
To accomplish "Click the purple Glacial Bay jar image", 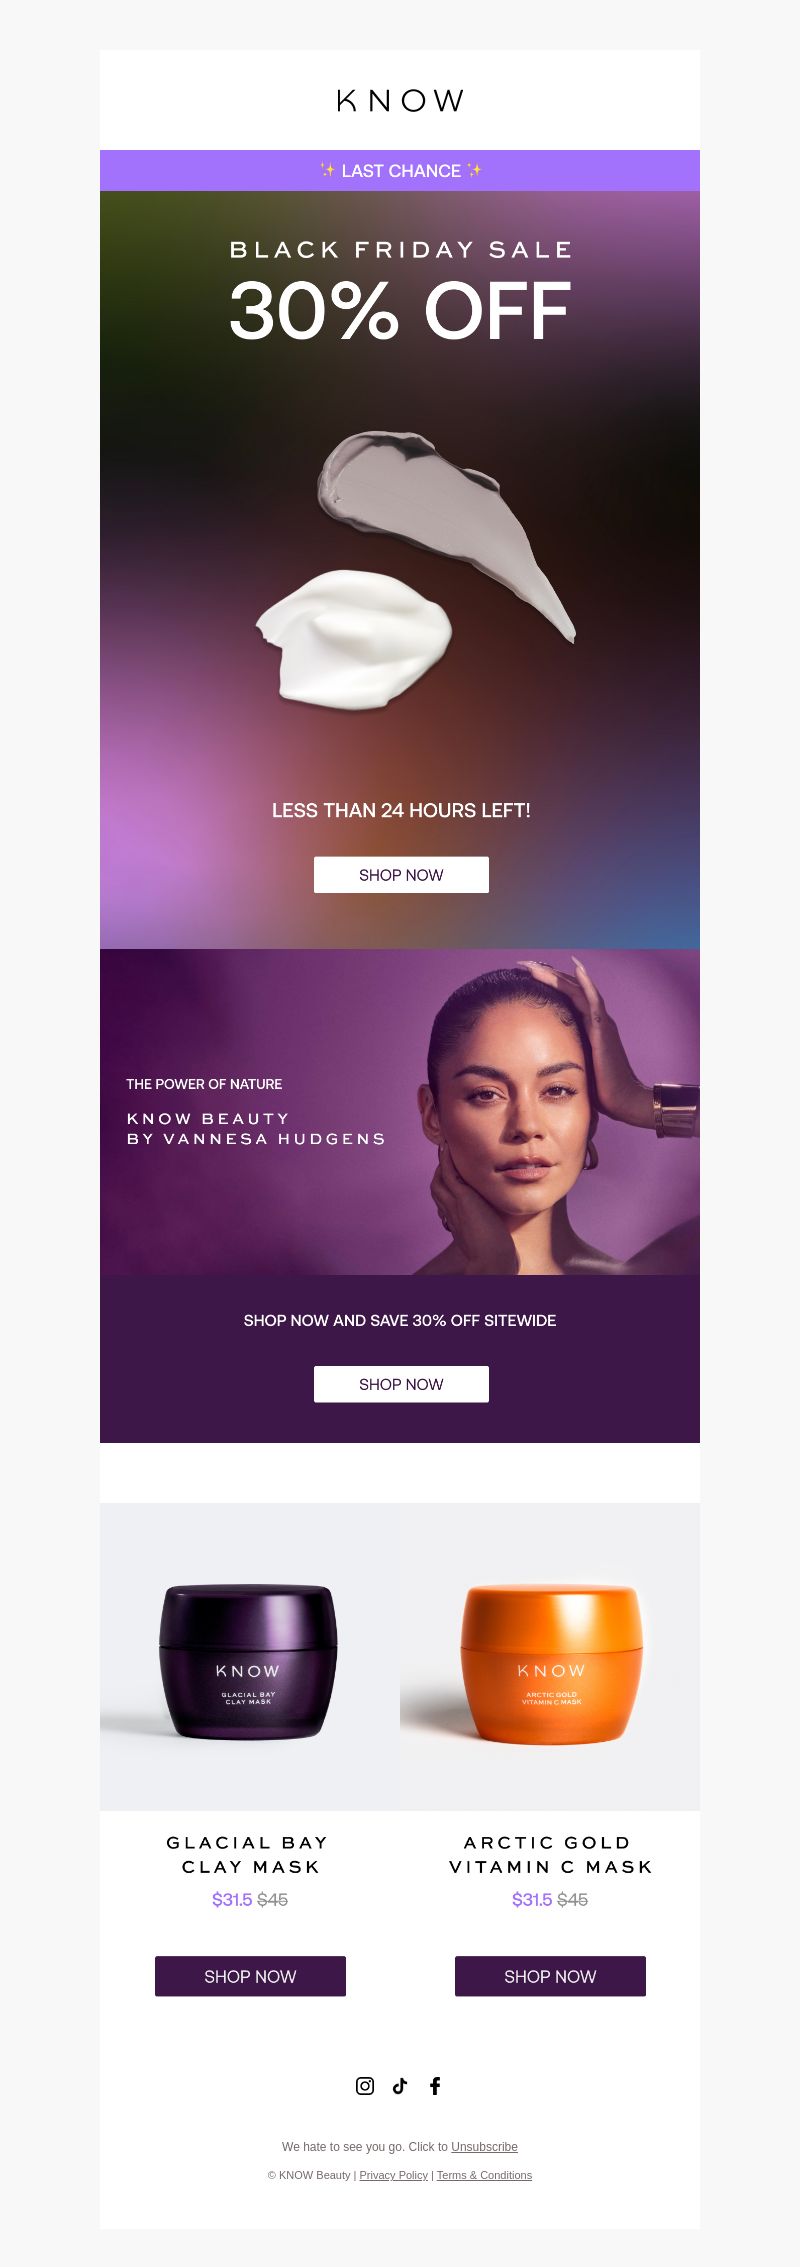I will coord(250,1657).
